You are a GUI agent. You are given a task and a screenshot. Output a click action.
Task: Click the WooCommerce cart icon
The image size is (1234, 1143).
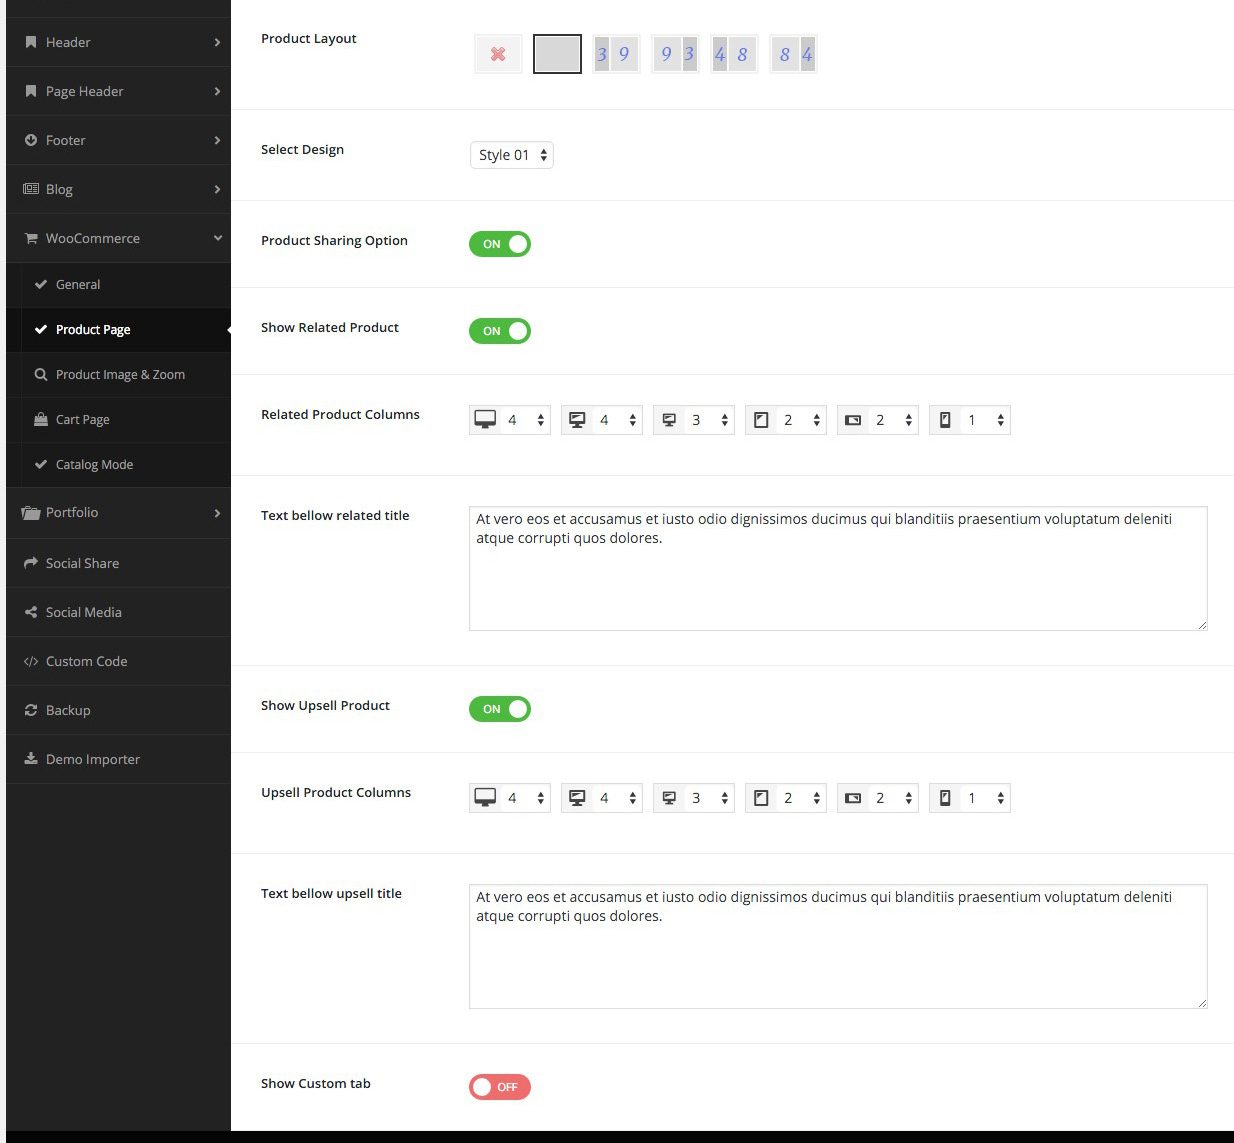[31, 238]
